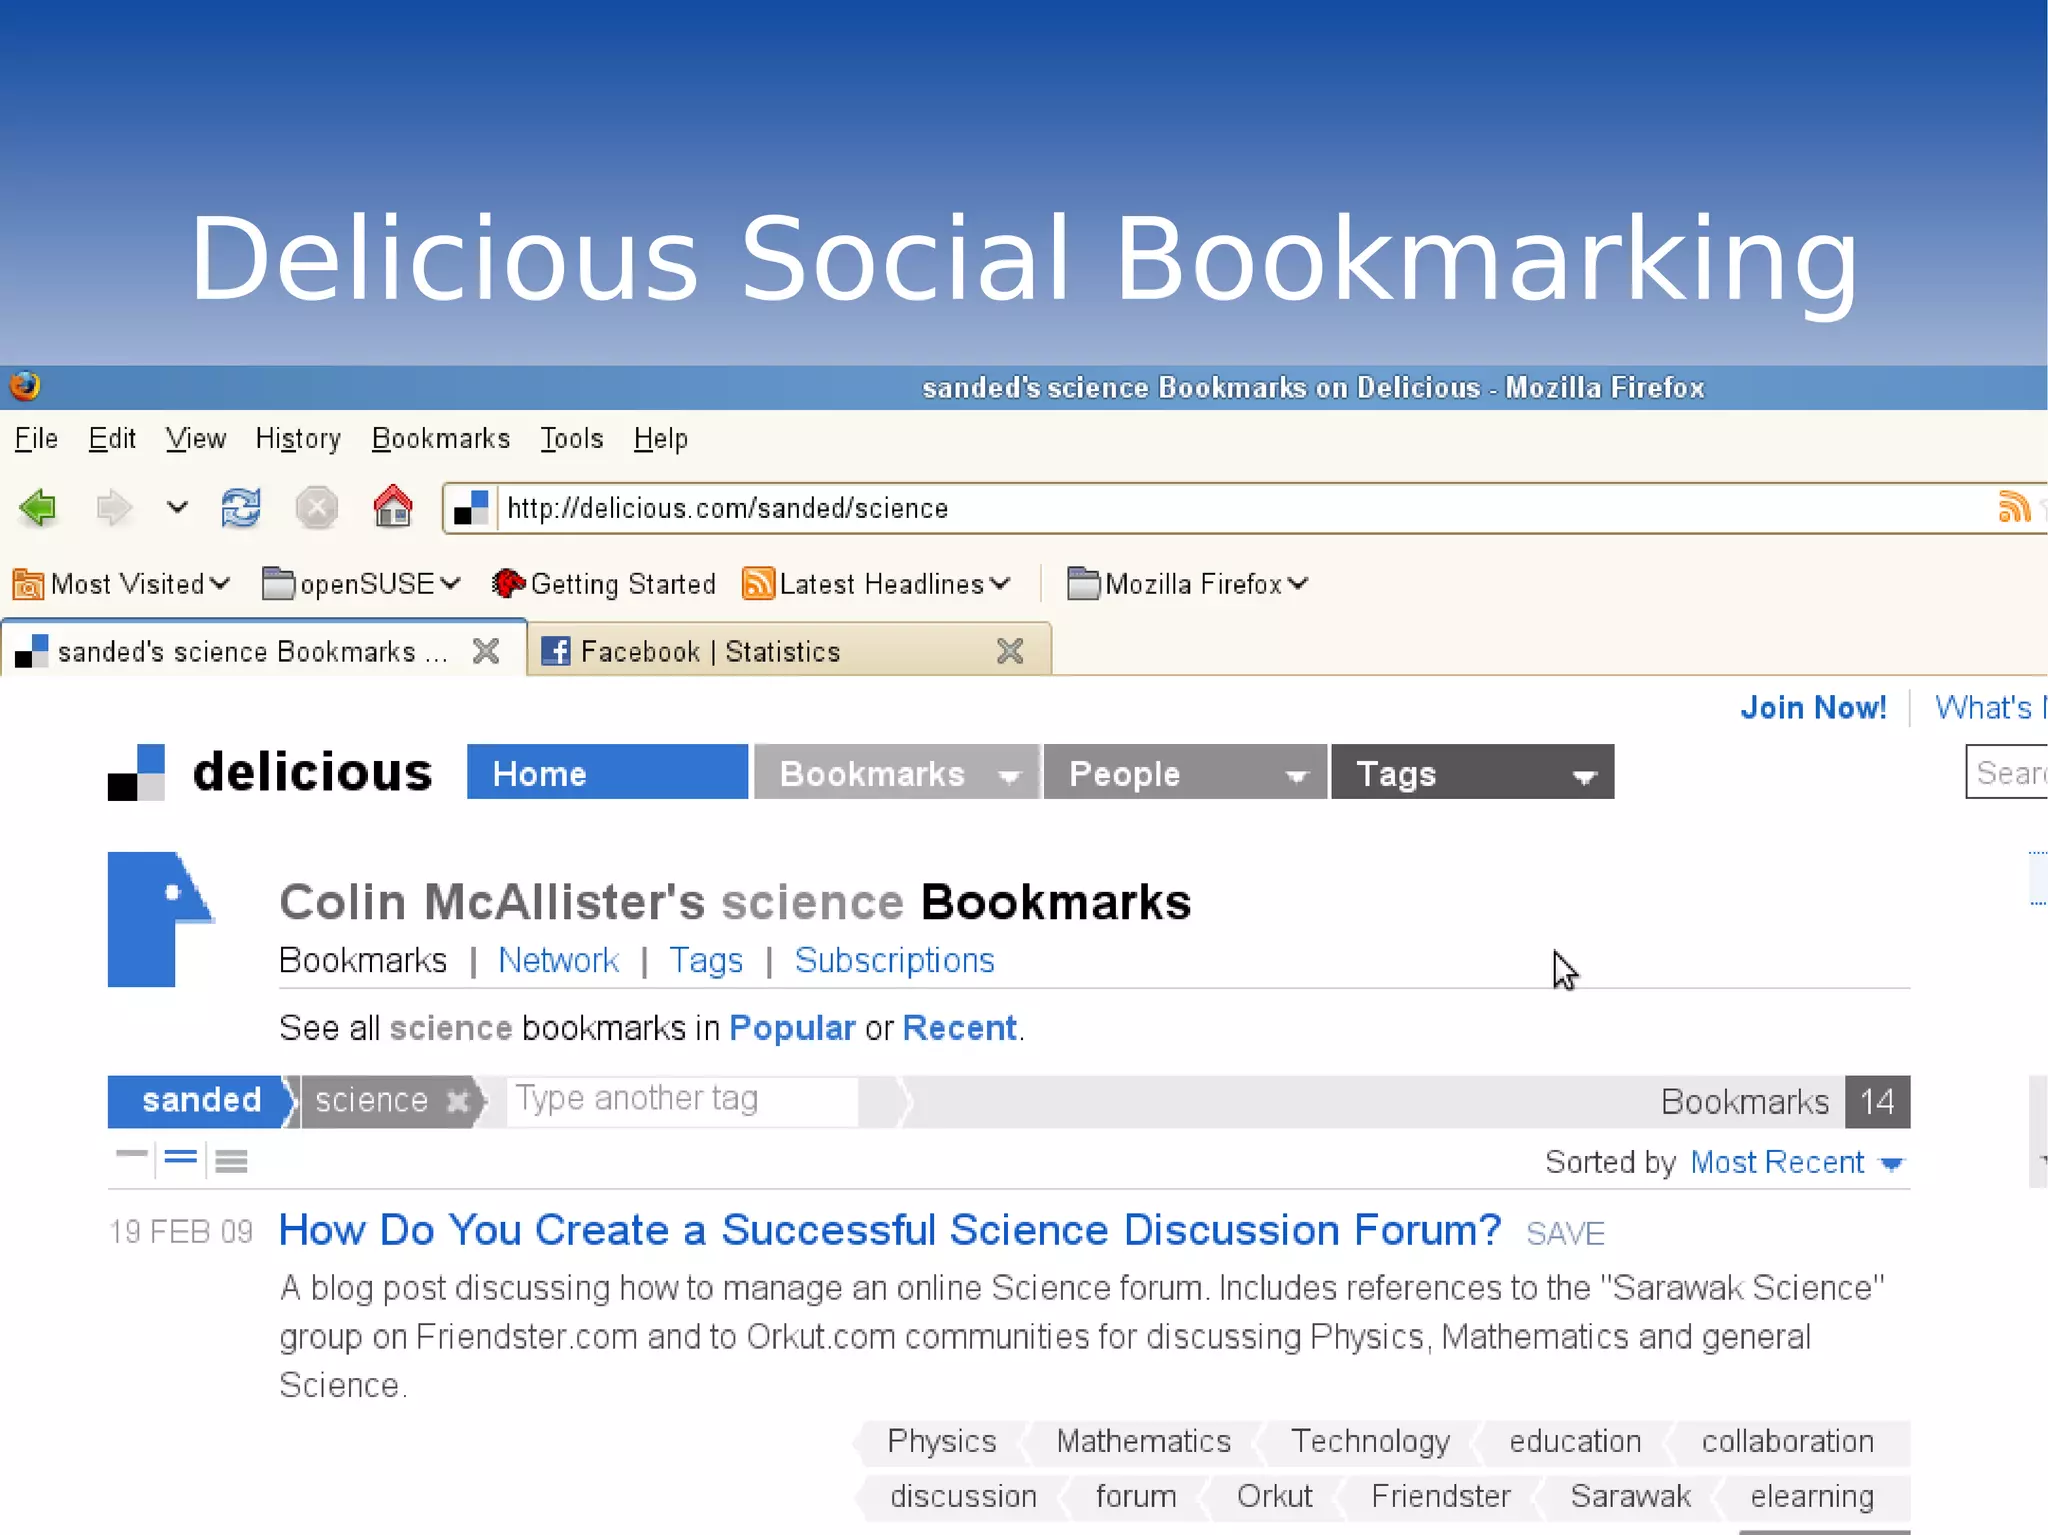Image resolution: width=2048 pixels, height=1535 pixels.
Task: Open the Network link
Action: tap(558, 960)
